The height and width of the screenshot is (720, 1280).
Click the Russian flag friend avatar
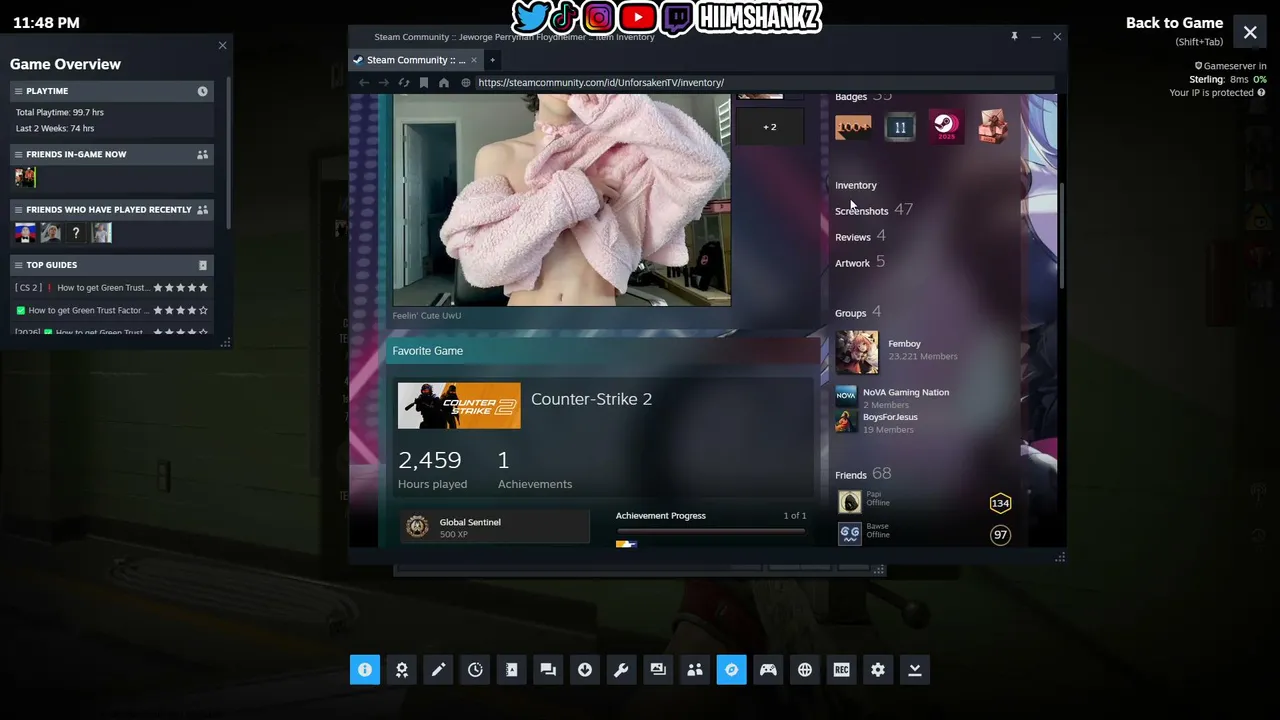click(25, 233)
